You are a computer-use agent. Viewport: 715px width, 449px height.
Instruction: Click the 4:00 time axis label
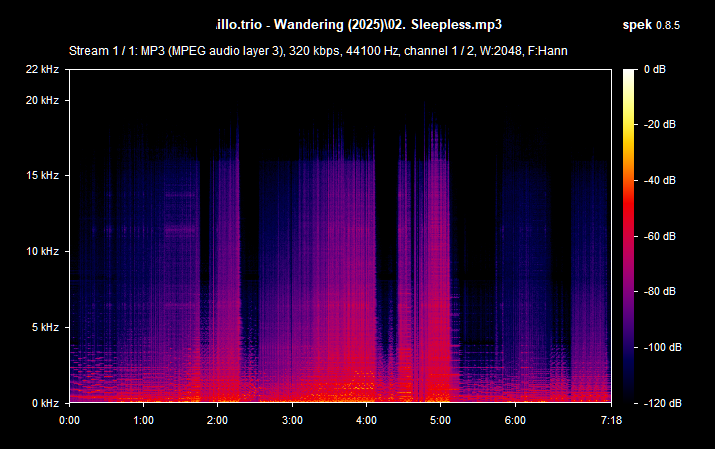[366, 420]
